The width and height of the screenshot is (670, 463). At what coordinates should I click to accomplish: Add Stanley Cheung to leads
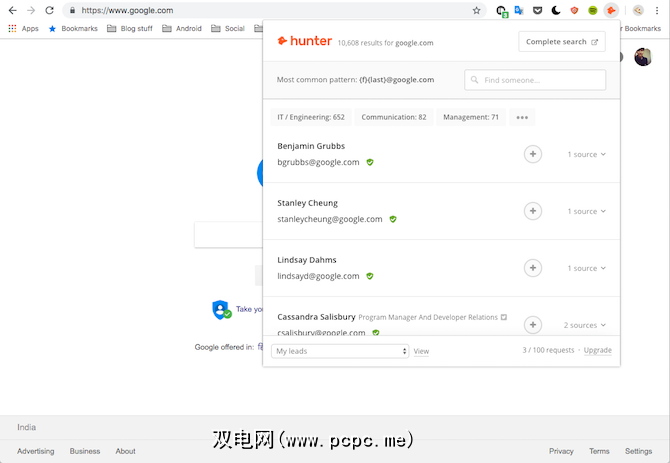click(533, 211)
